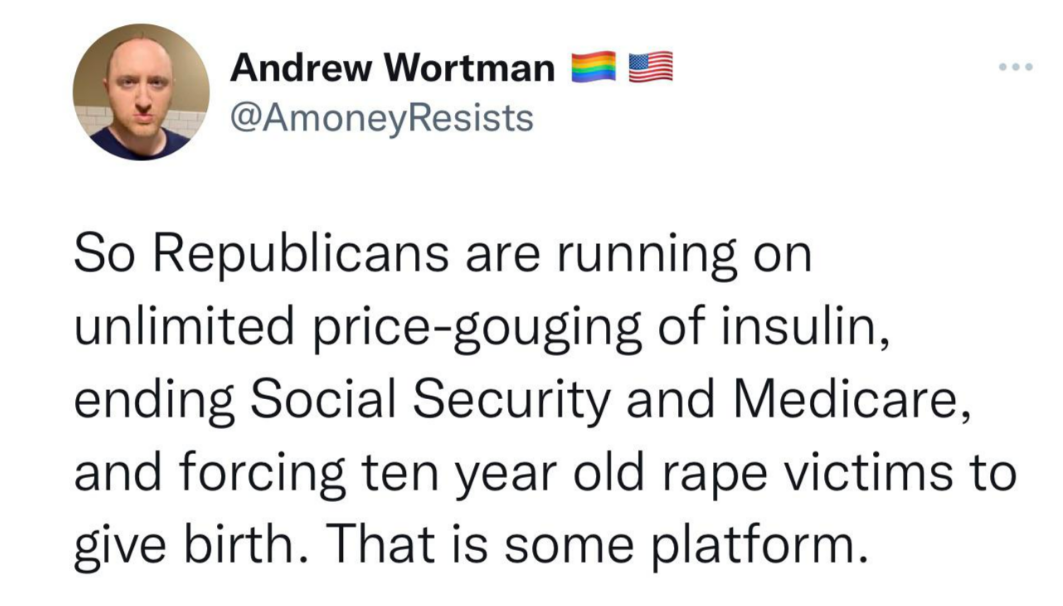Click the word "unlimited" in the tweet
Screen dimensions: 1063x606
point(184,325)
